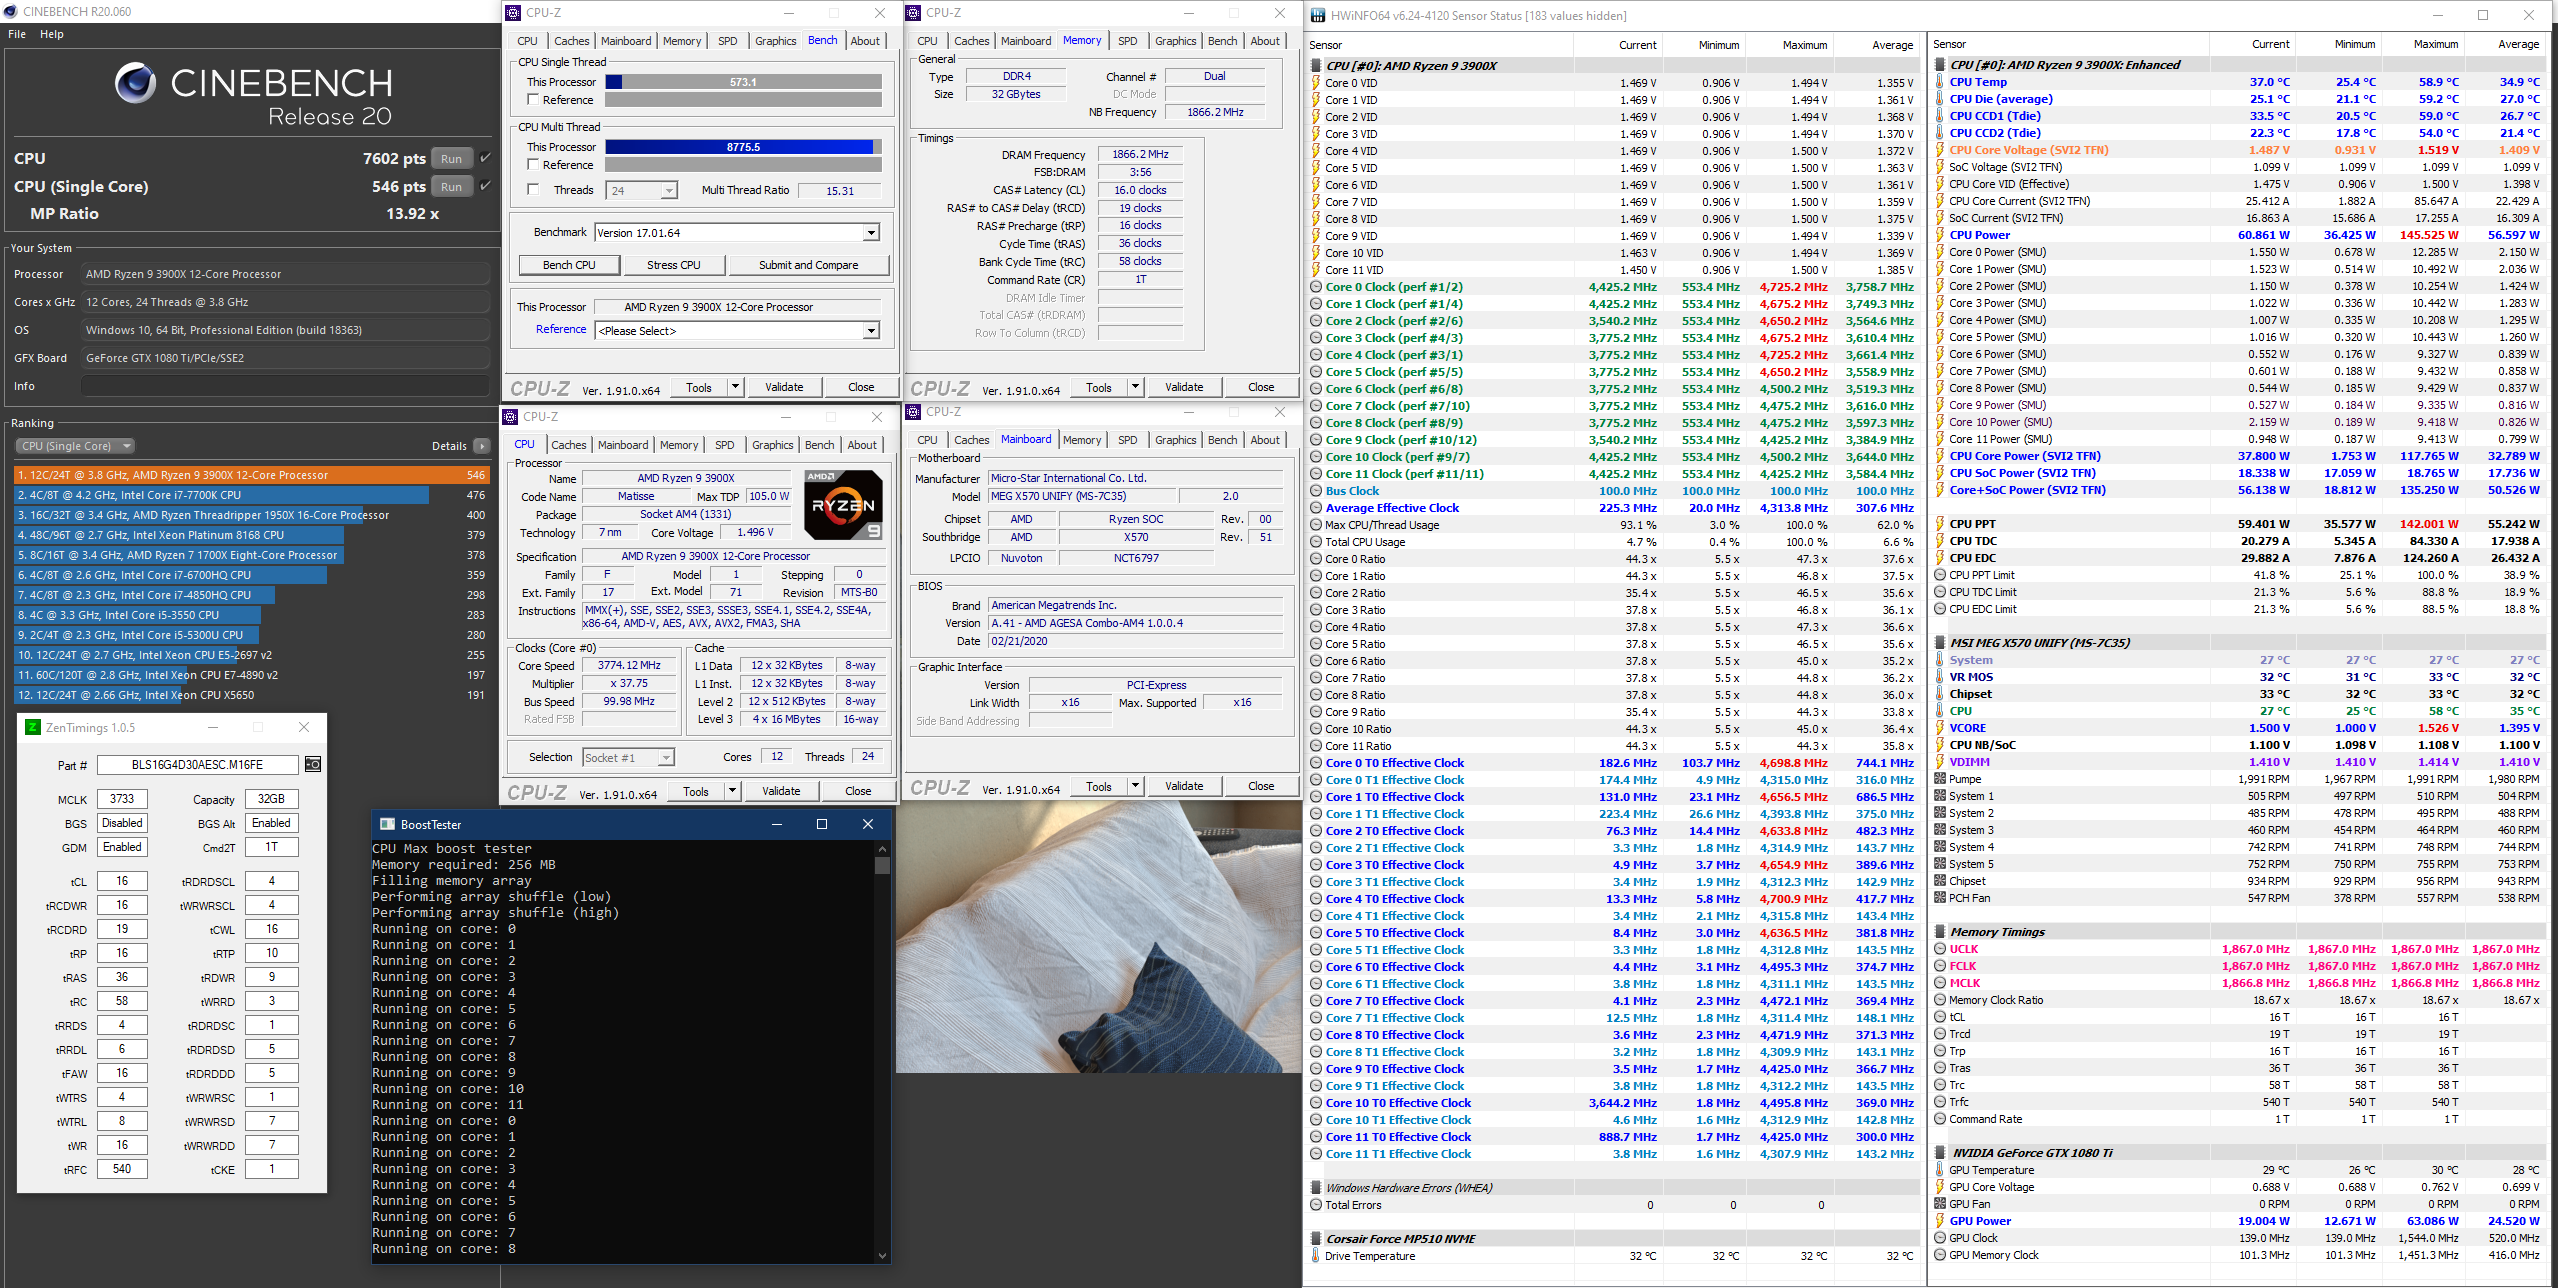Click the ZenTimings screenshot camera icon
The height and width of the screenshot is (1288, 2558).
pyautogui.click(x=313, y=764)
